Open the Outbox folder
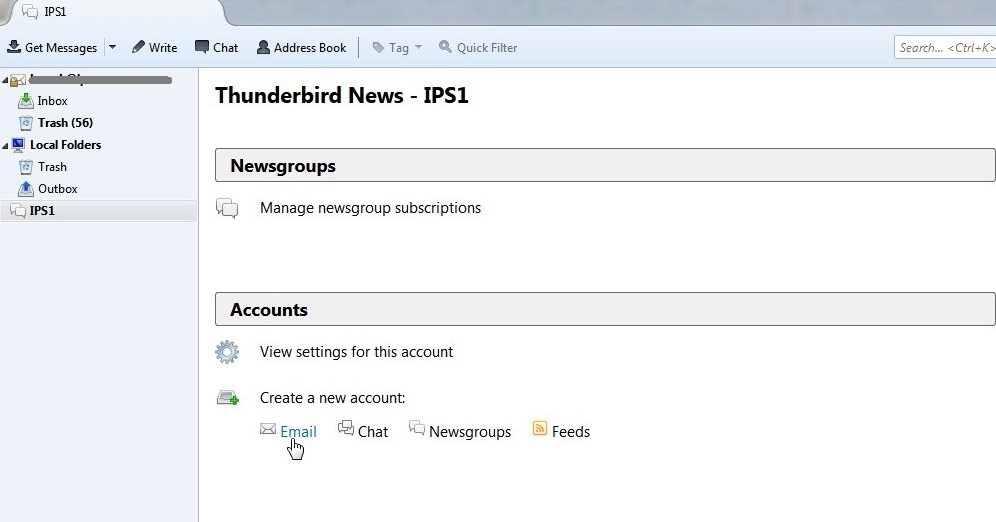This screenshot has width=996, height=522. 58,189
